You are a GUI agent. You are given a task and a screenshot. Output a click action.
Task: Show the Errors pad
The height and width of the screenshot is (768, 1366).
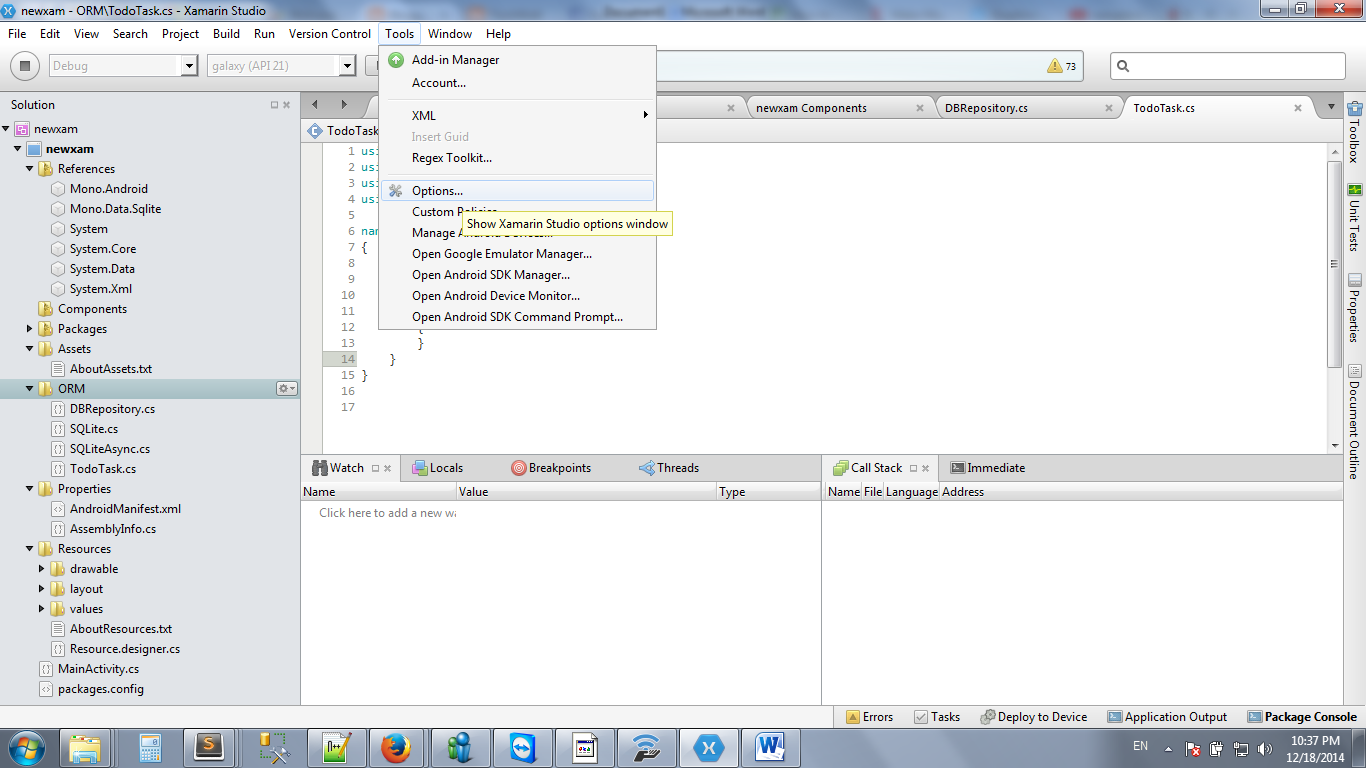pyautogui.click(x=869, y=717)
